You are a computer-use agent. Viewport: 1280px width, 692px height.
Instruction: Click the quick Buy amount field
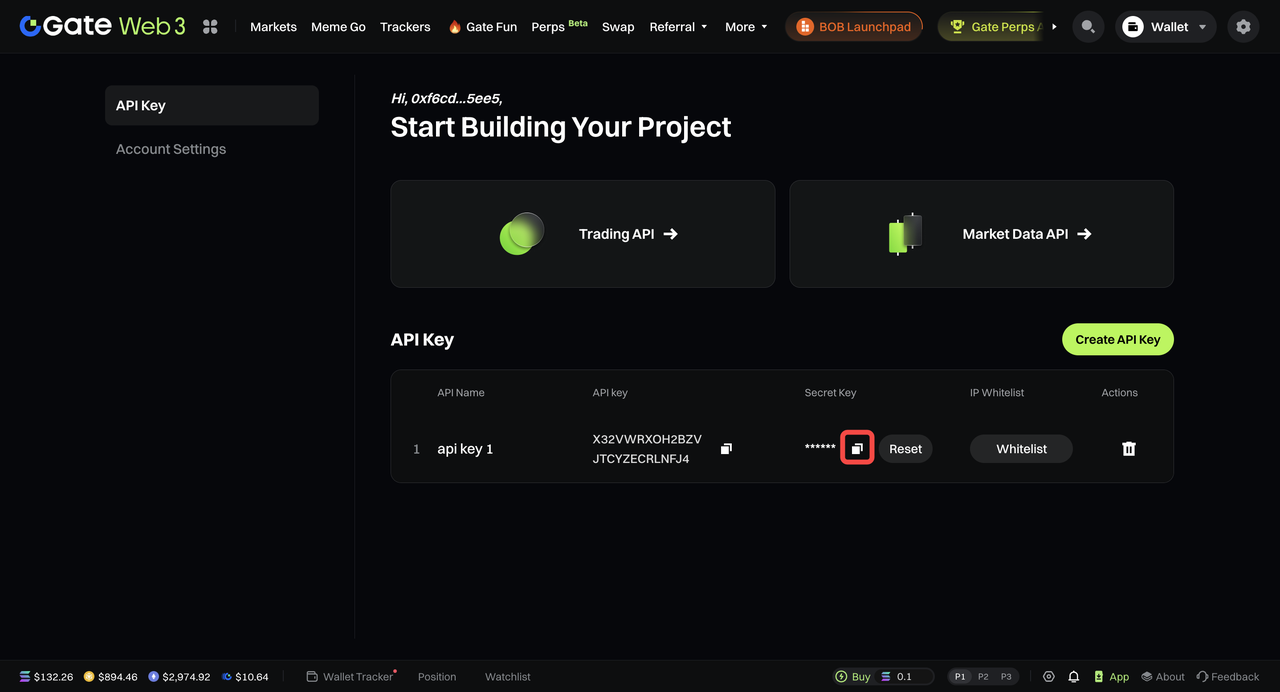[x=910, y=677]
